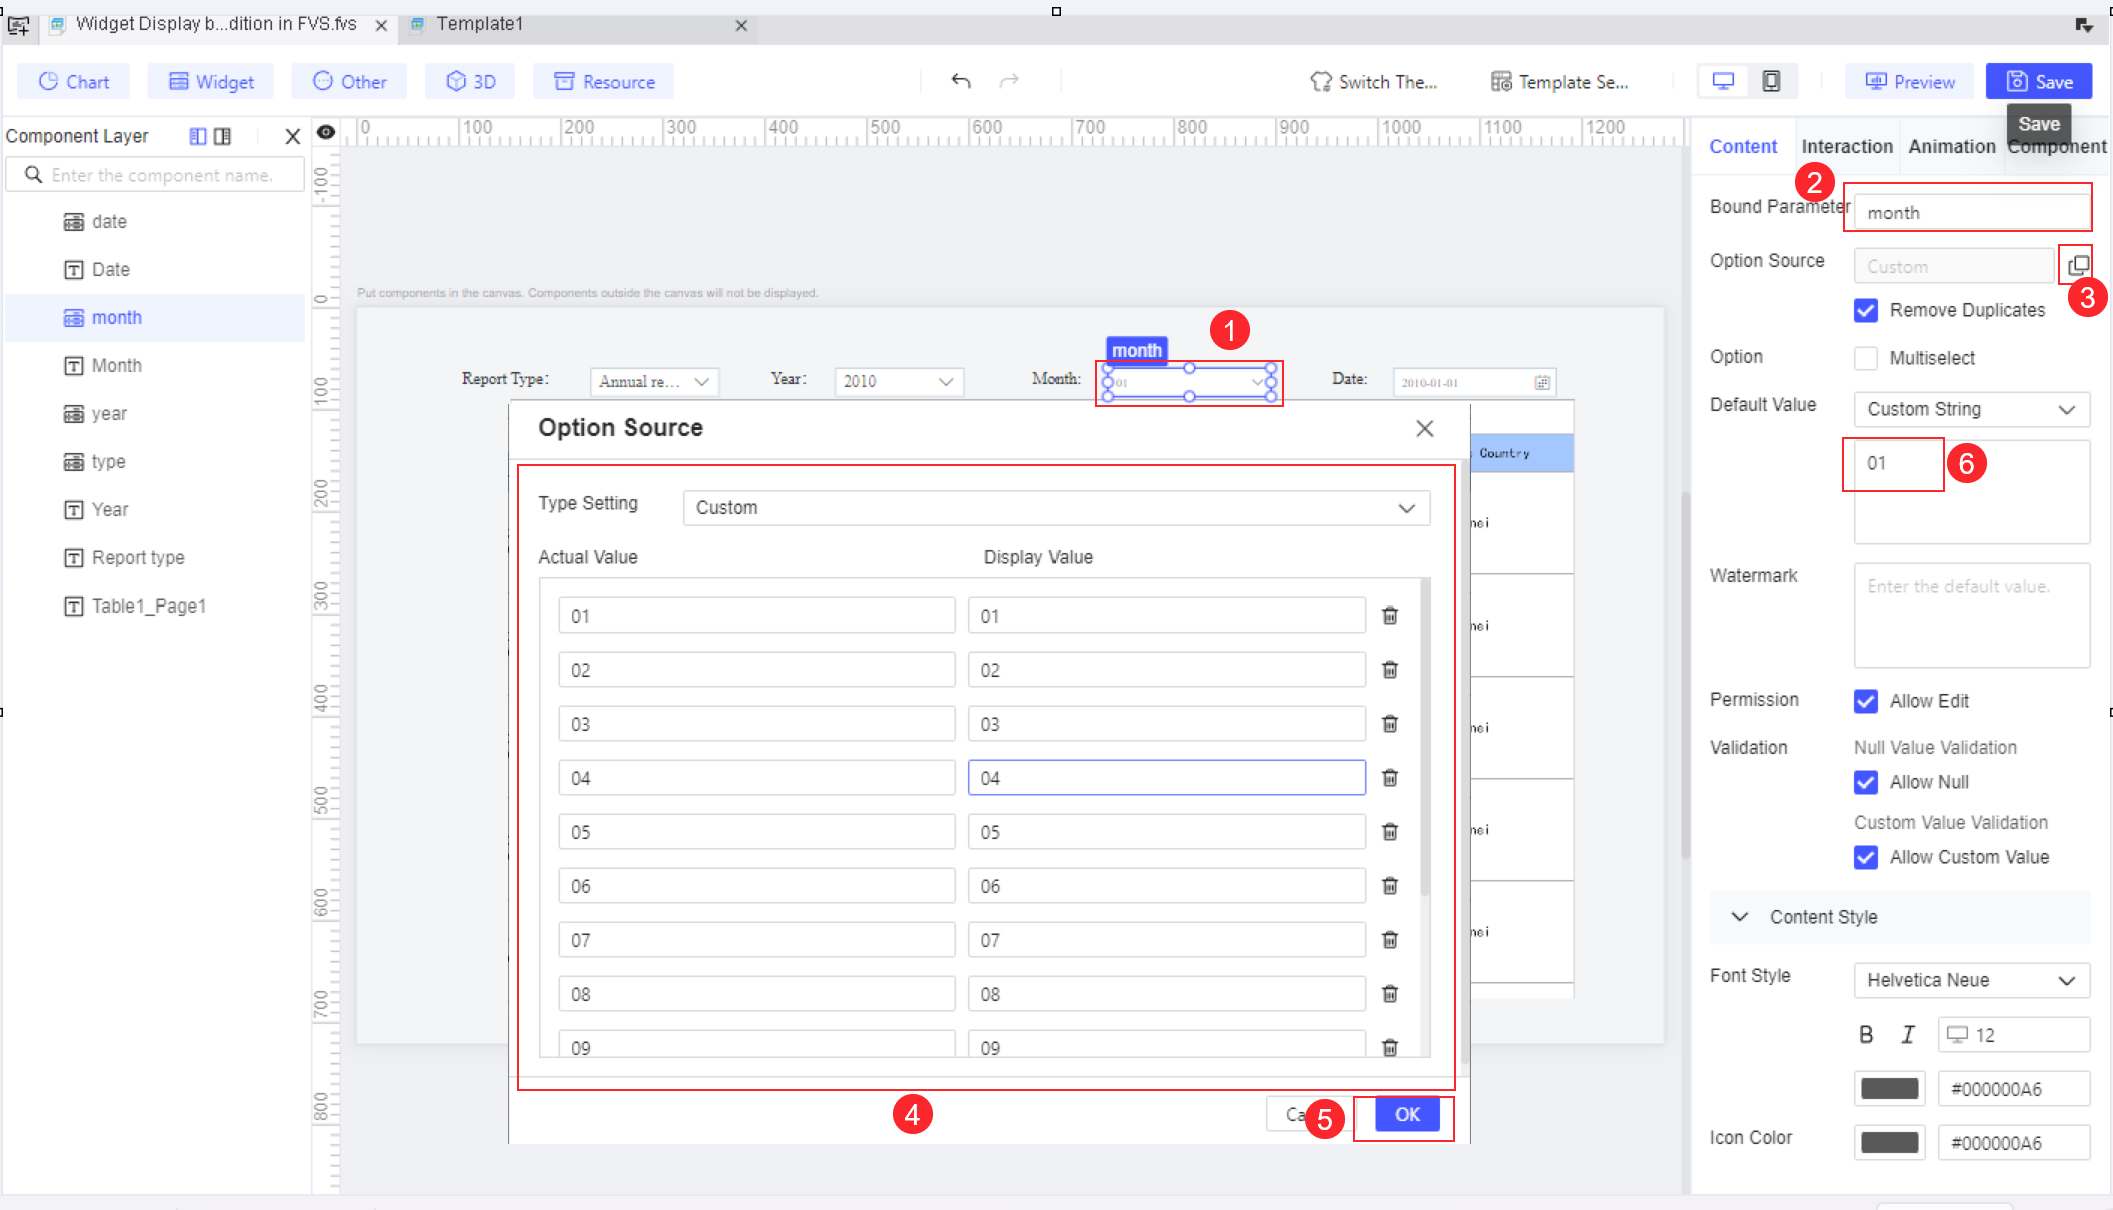Open the Widget toolbar menu
The image size is (2113, 1210).
click(x=211, y=81)
